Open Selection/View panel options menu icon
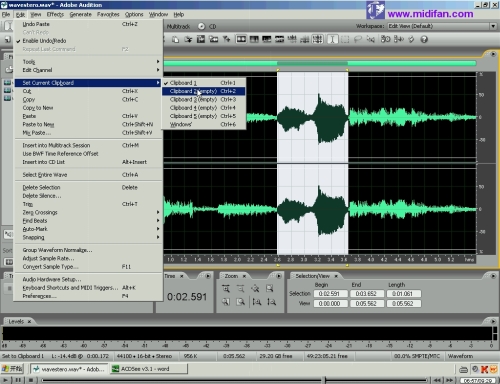 click(x=493, y=276)
